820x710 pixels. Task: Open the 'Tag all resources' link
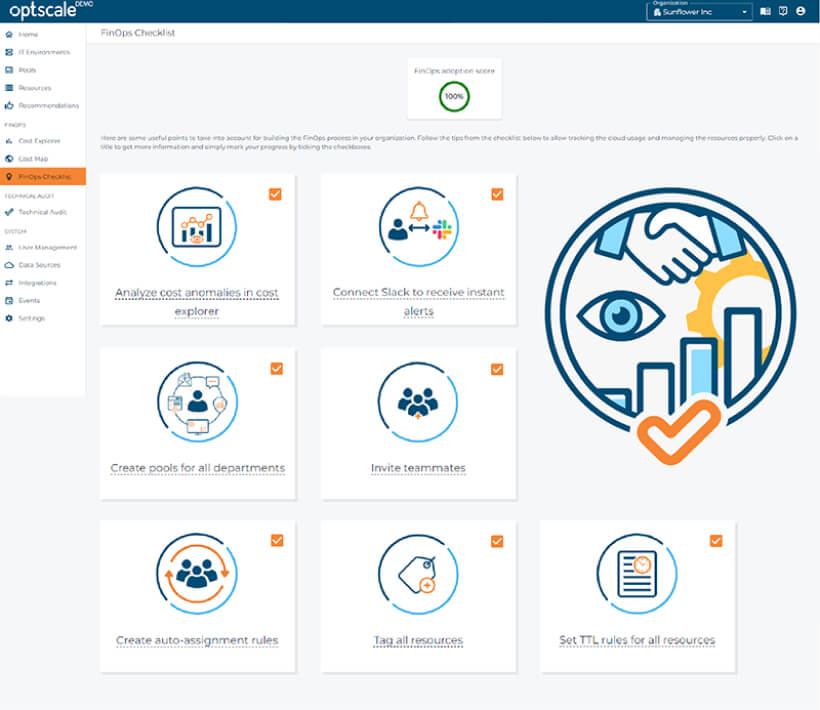point(418,640)
